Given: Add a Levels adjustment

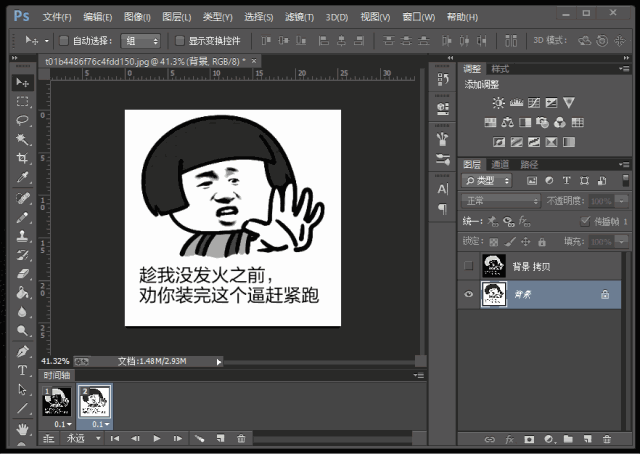Looking at the screenshot, I should click(516, 102).
